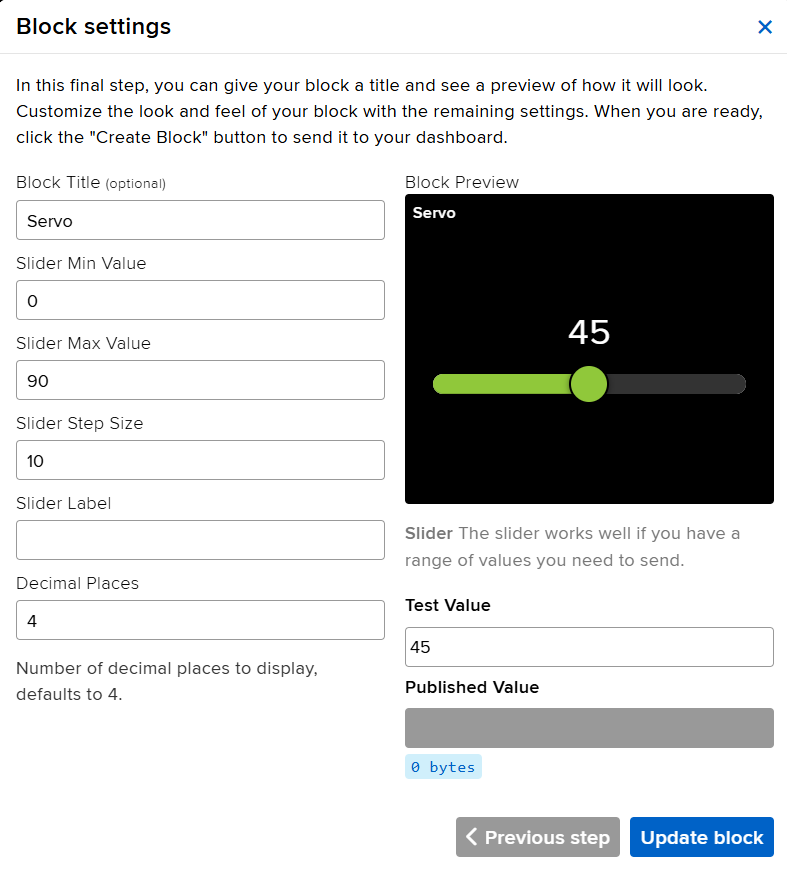Click the Block Title input containing Servo
The width and height of the screenshot is (787, 873).
[x=200, y=220]
